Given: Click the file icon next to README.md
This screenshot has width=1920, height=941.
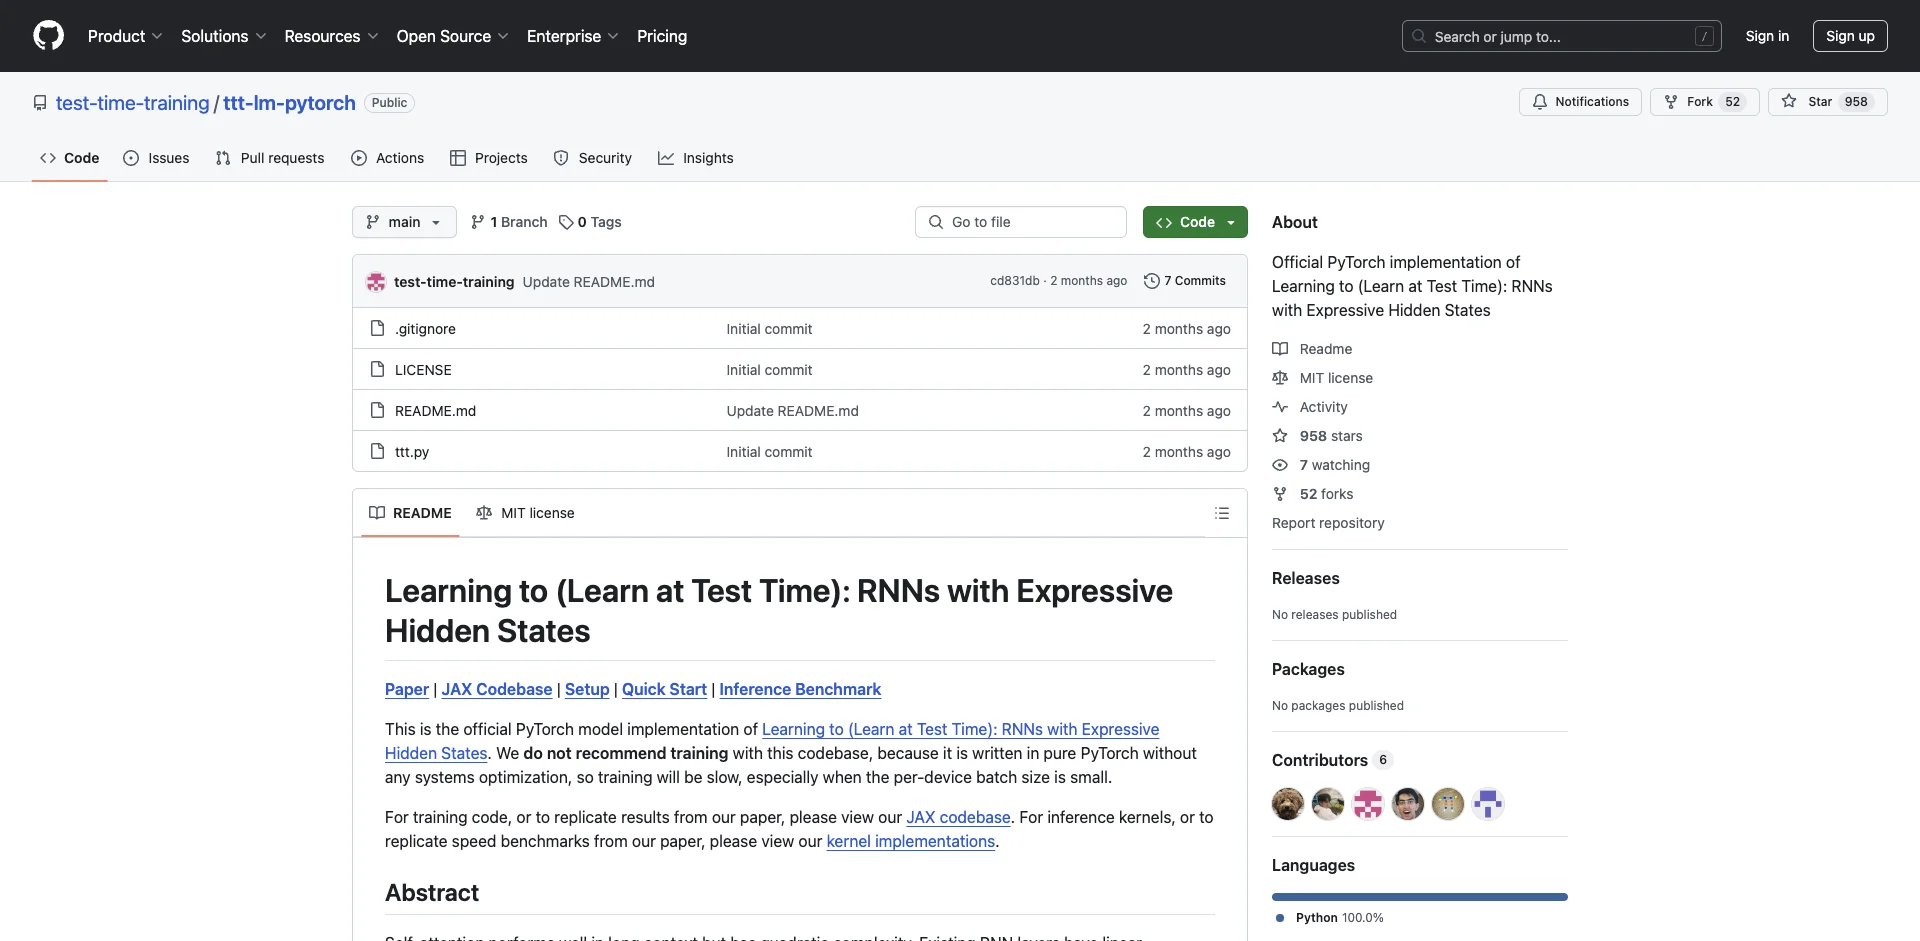Looking at the screenshot, I should pyautogui.click(x=377, y=410).
